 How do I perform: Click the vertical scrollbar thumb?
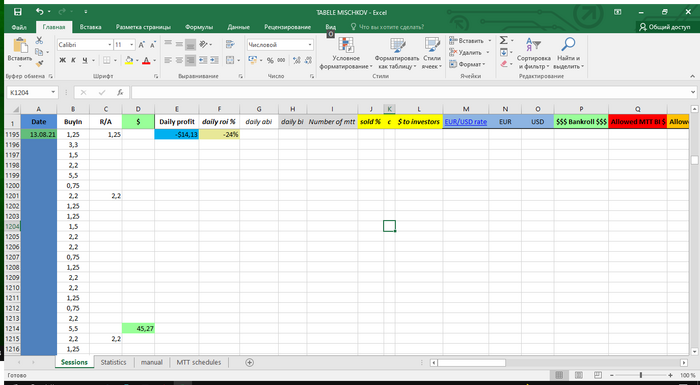(694, 160)
